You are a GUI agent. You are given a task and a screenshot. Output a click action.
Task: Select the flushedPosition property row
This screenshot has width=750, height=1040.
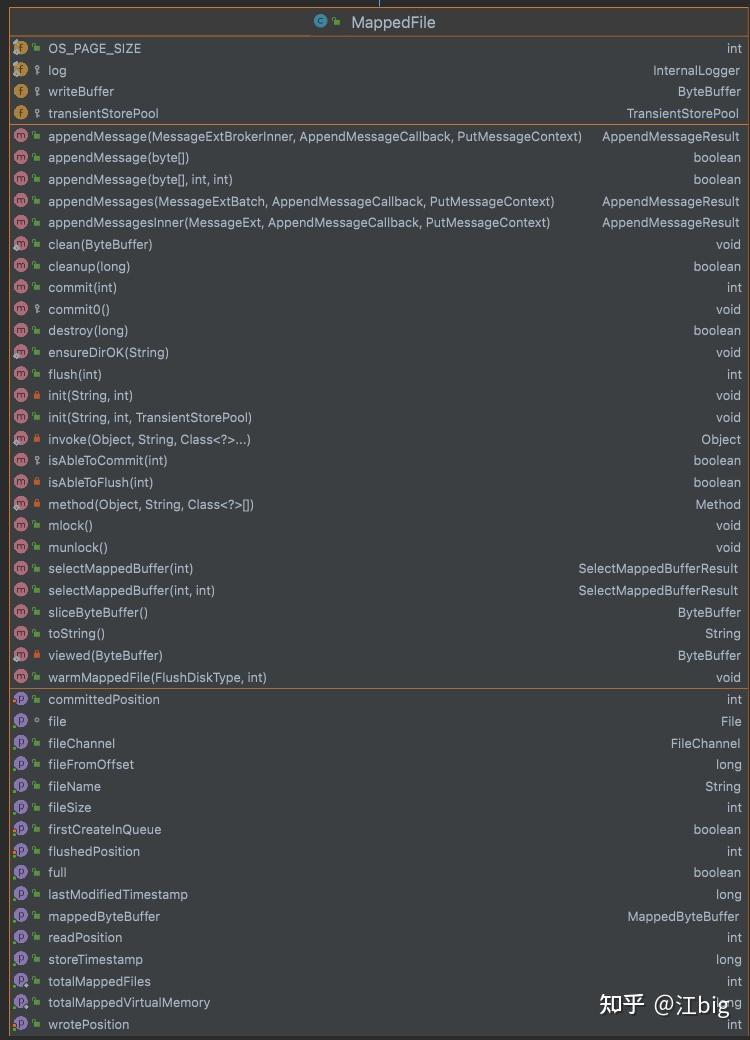(x=94, y=851)
